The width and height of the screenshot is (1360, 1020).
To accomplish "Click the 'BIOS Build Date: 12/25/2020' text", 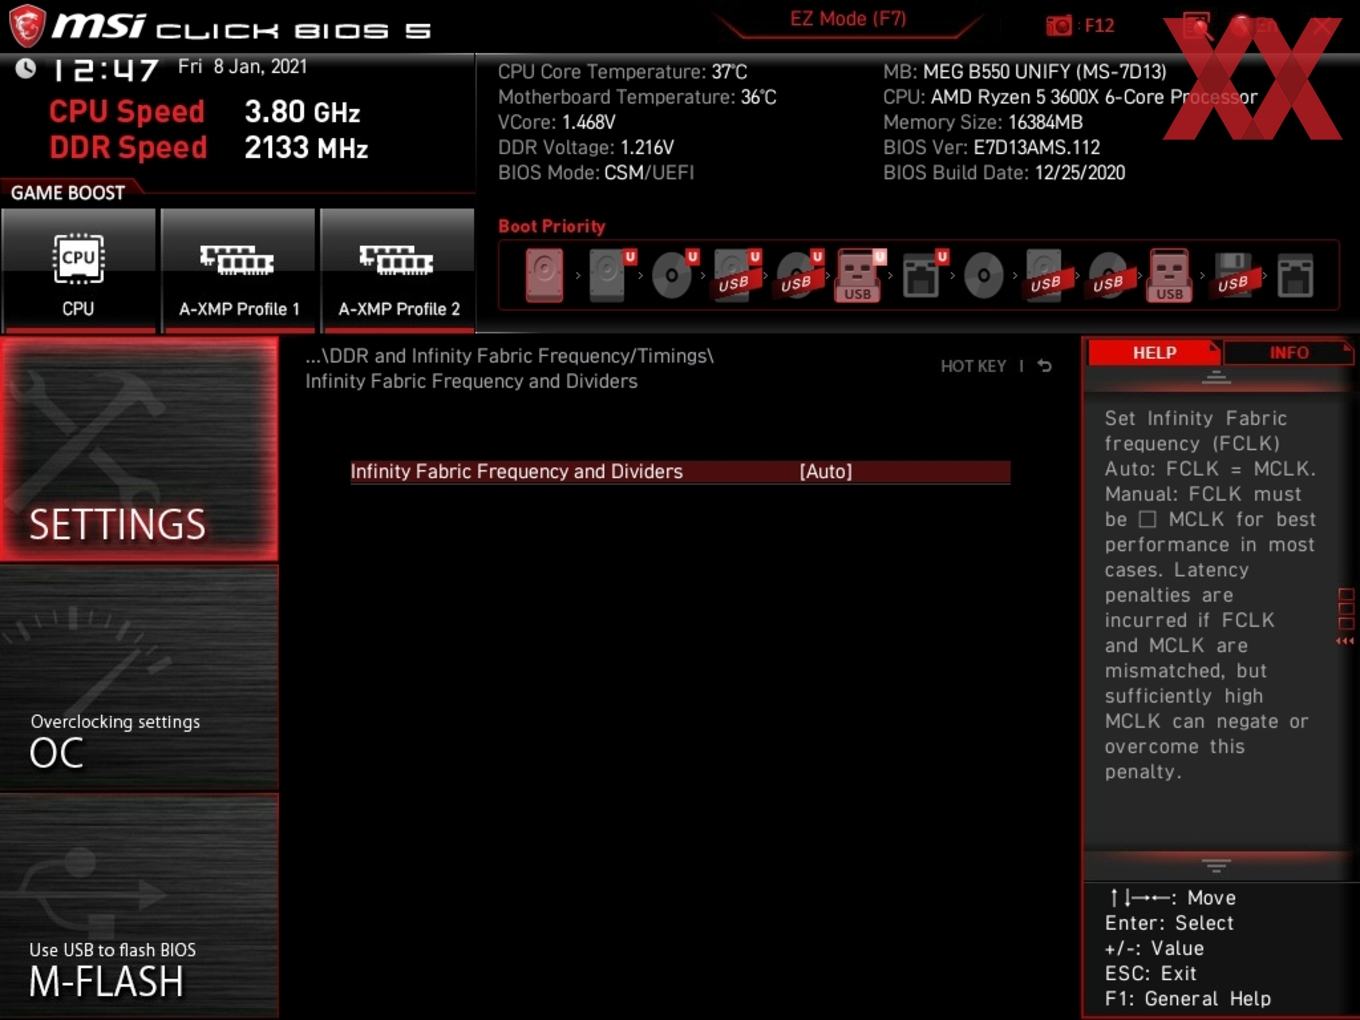I will point(1004,173).
